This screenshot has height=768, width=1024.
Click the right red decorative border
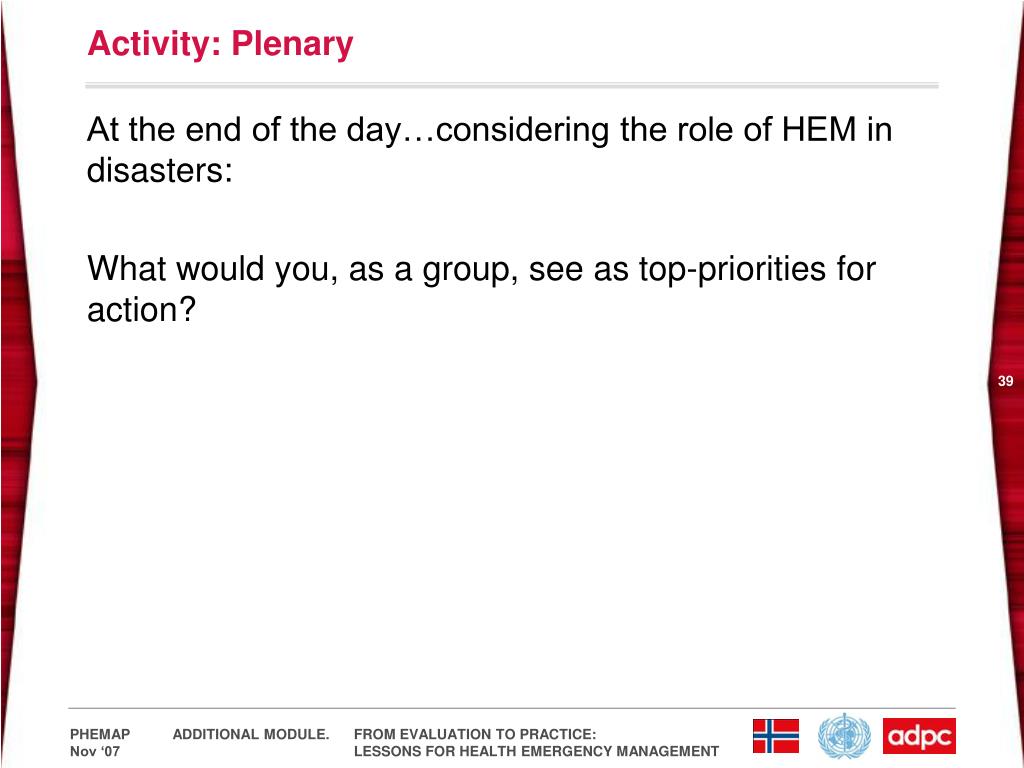tap(1006, 384)
